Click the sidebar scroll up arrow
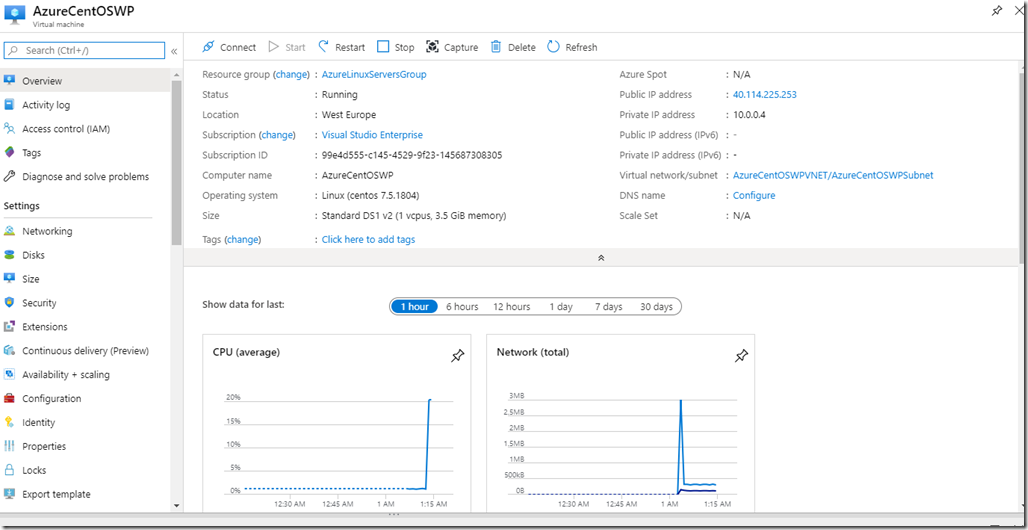1028x530 pixels. pyautogui.click(x=176, y=73)
